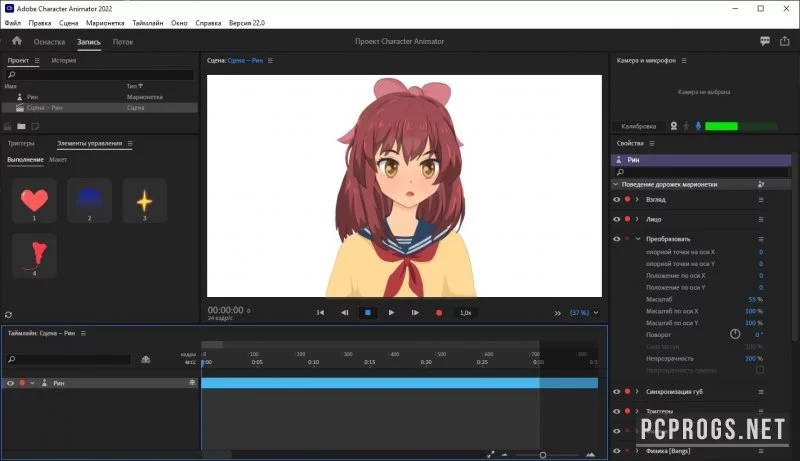Click refresh icon below controls panel
This screenshot has width=800, height=461.
(x=8, y=315)
